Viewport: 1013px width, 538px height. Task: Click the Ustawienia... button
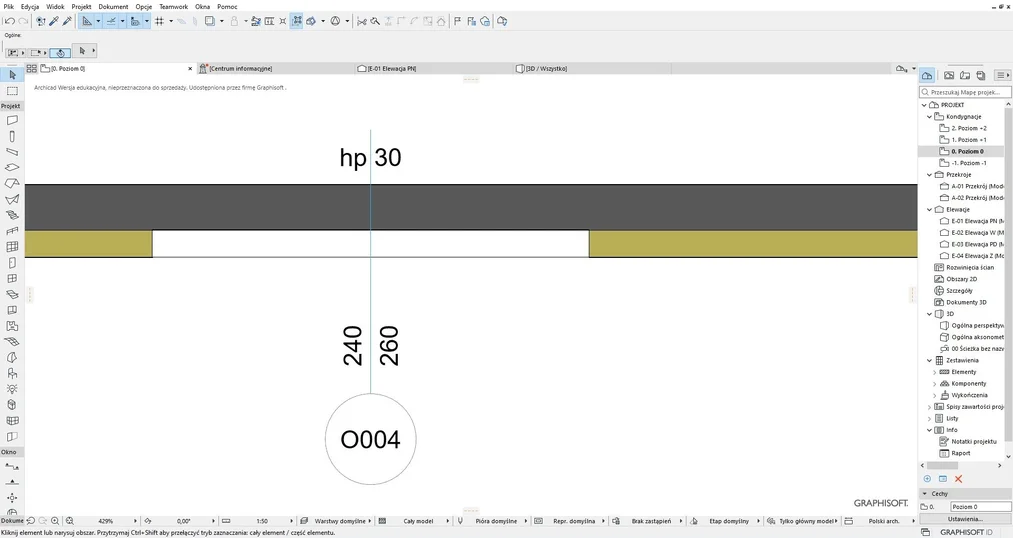(x=965, y=519)
